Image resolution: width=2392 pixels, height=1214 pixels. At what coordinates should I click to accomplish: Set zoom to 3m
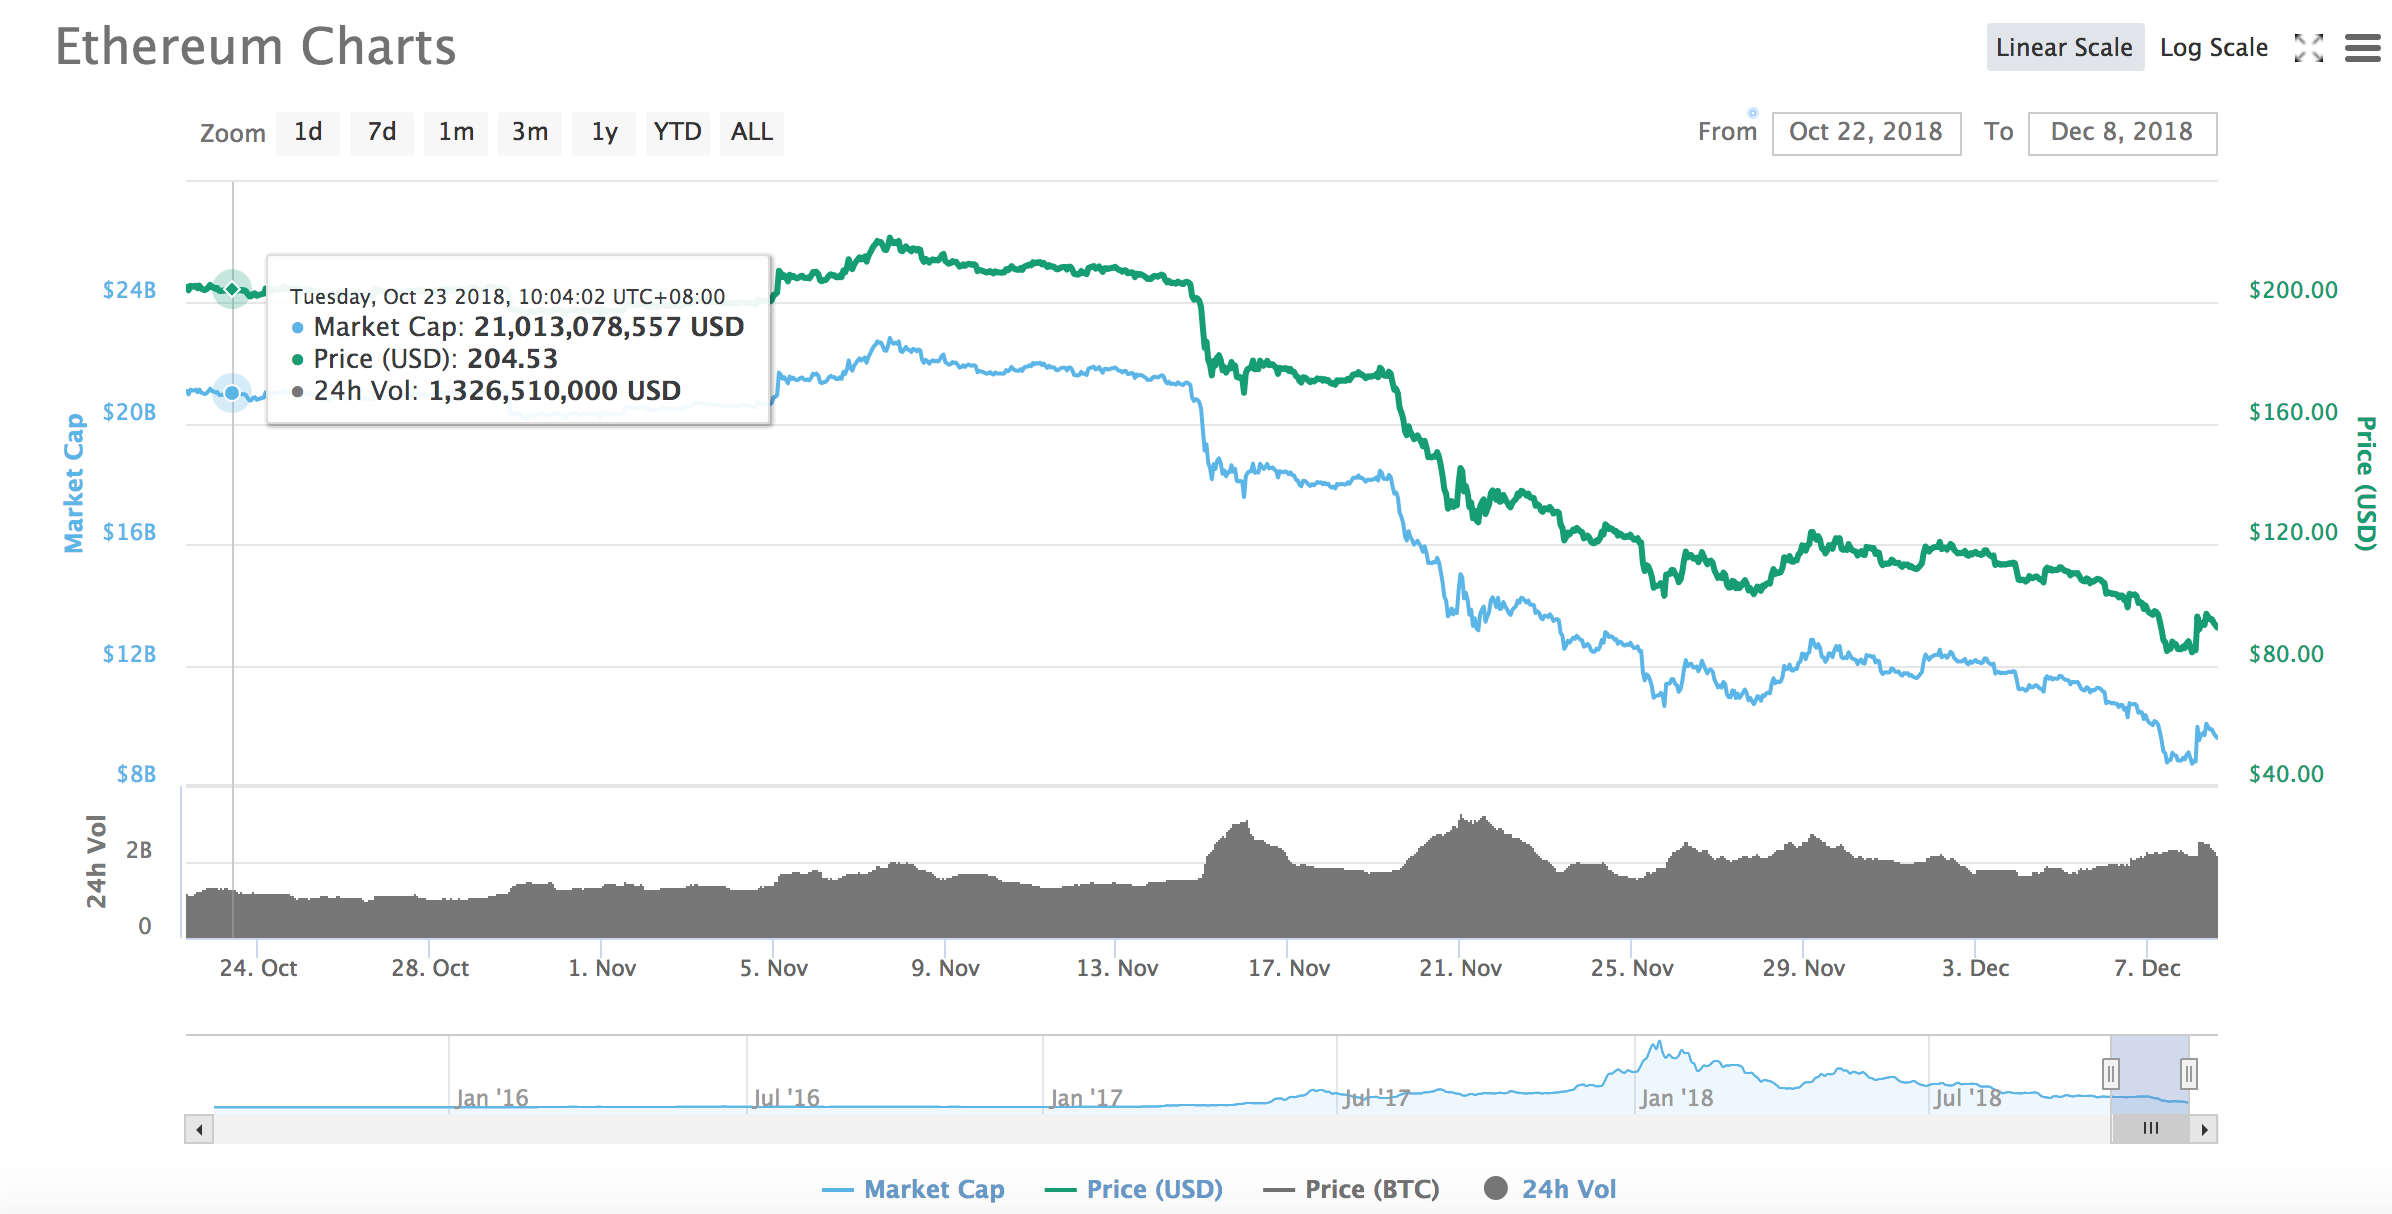[x=530, y=132]
